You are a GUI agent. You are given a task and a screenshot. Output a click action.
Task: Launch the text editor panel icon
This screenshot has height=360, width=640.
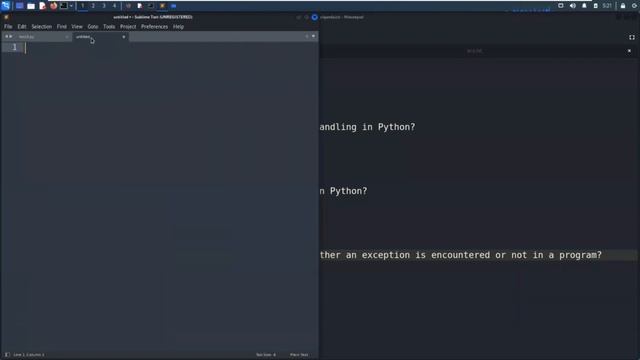pyautogui.click(x=42, y=6)
